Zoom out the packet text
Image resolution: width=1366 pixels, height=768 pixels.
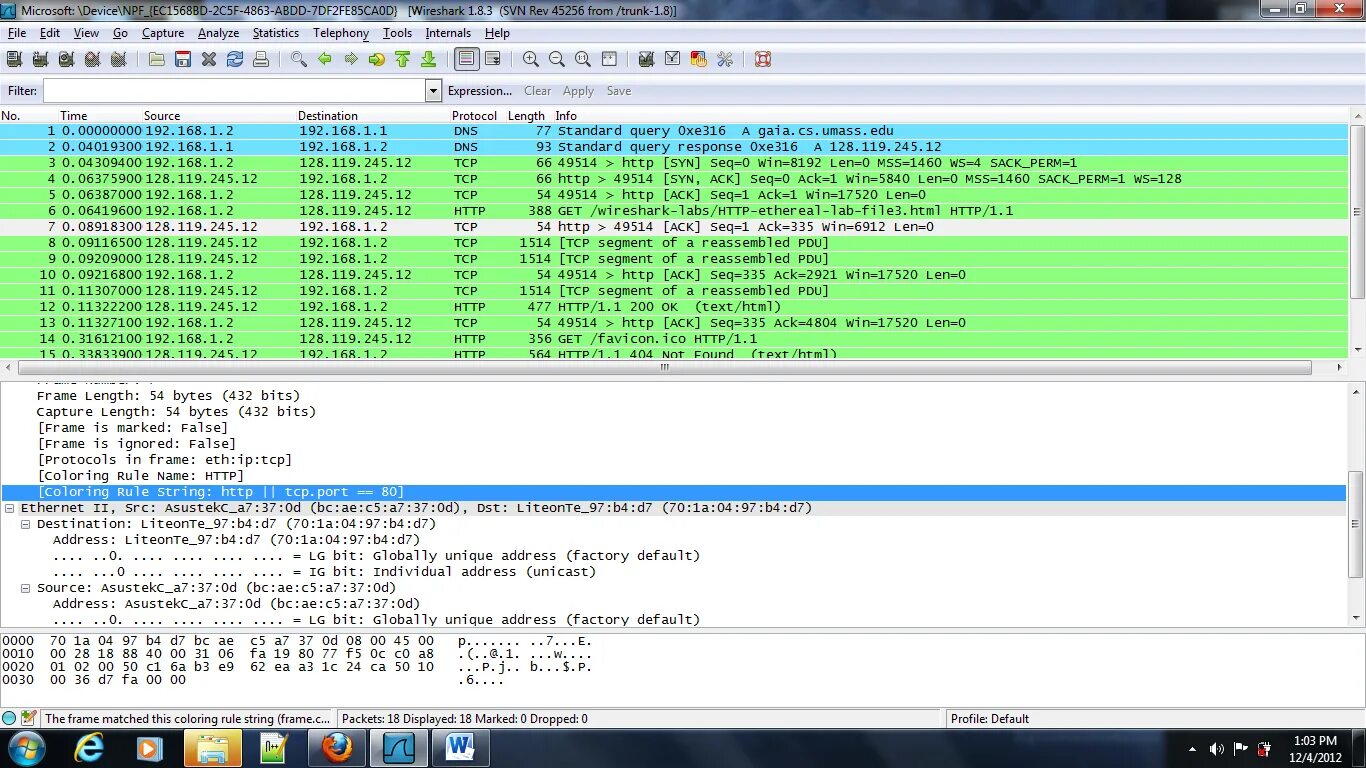pos(557,60)
